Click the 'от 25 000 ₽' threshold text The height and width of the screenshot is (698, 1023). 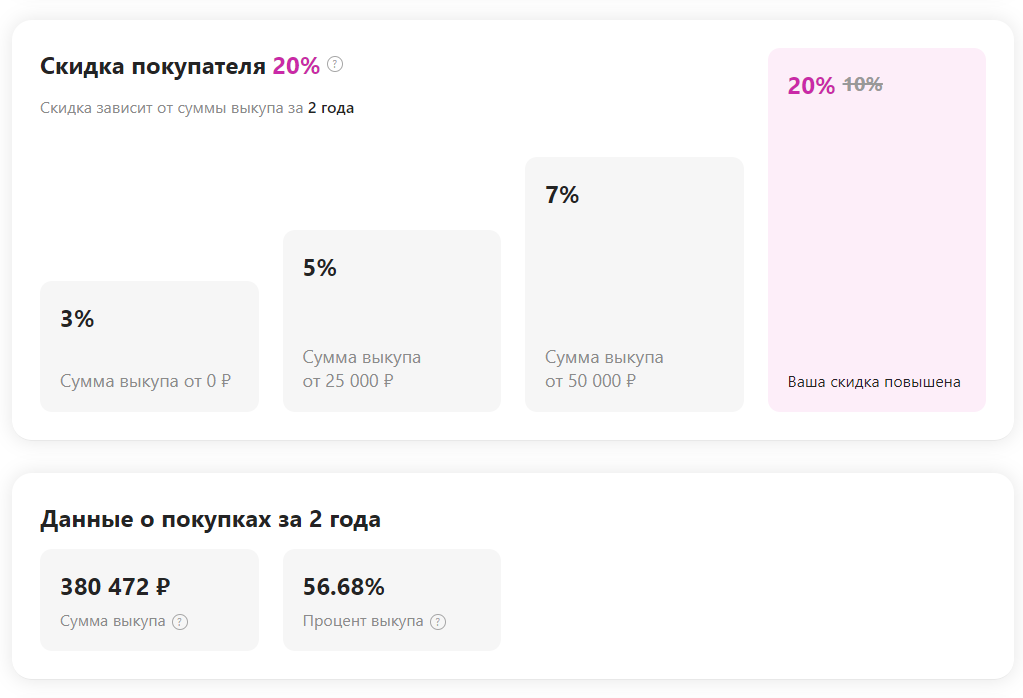[x=348, y=381]
